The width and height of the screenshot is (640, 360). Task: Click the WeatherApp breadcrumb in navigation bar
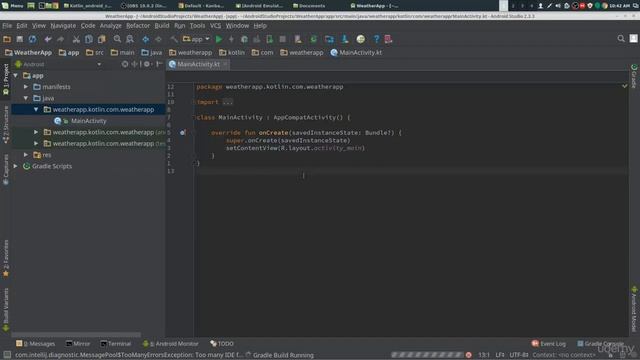pos(28,53)
